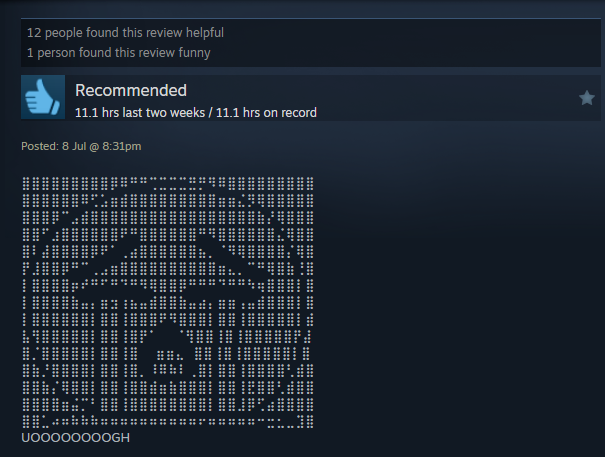Image resolution: width=605 pixels, height=457 pixels.
Task: Click the 'Posted:' label
Action: coord(40,146)
